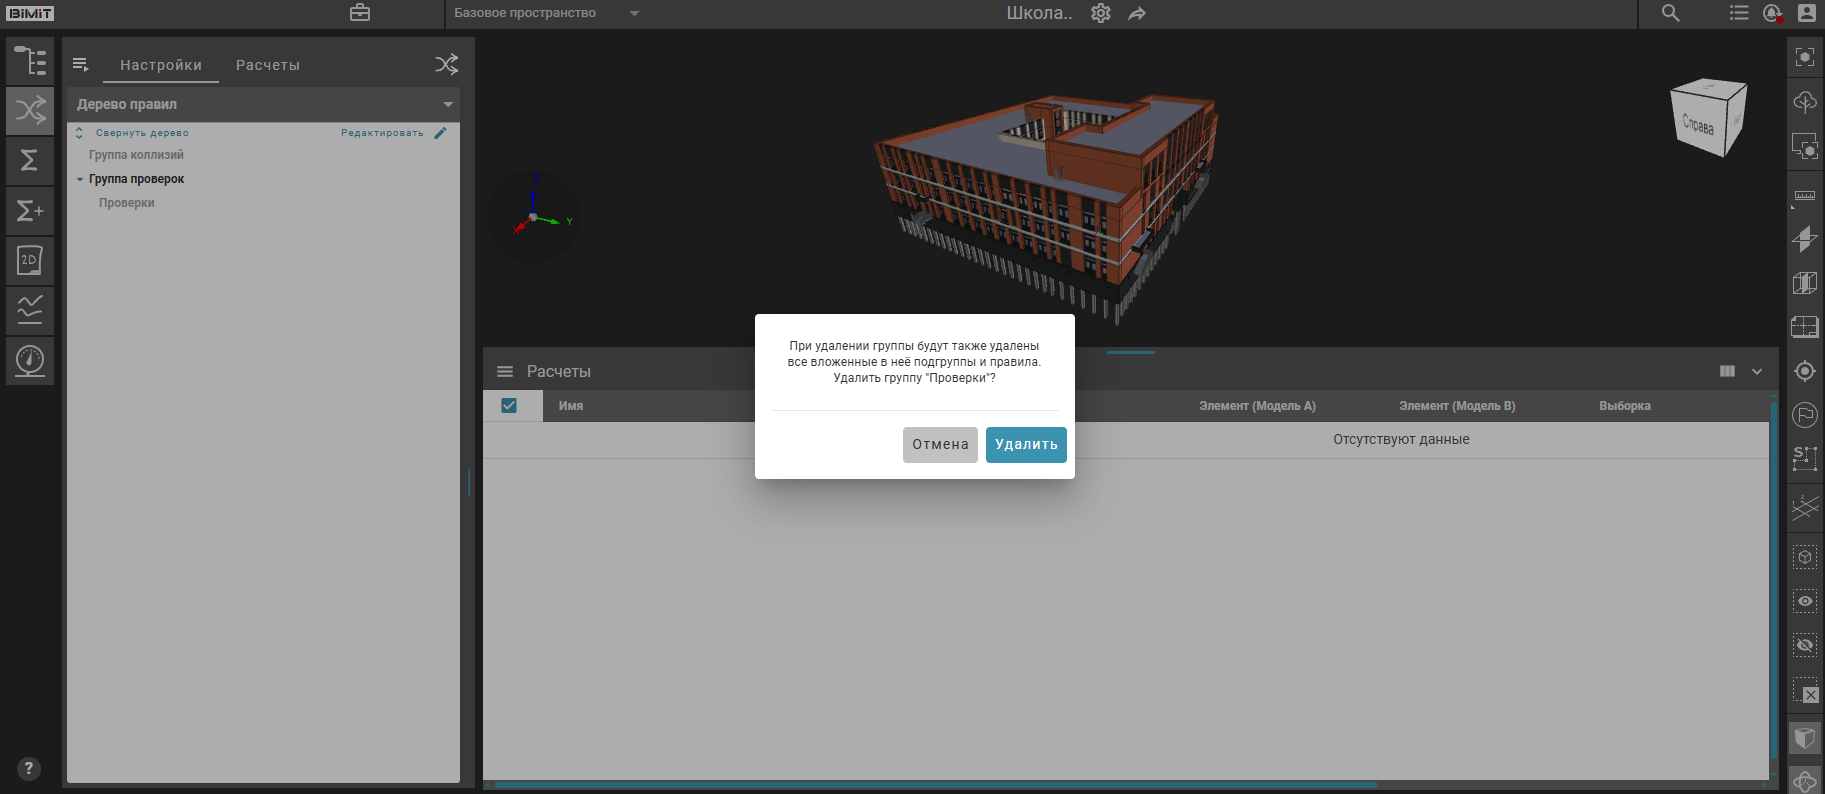Viewport: 1825px width, 794px height.
Task: Open the gauge dashboard icon in sidebar
Action: pos(30,360)
